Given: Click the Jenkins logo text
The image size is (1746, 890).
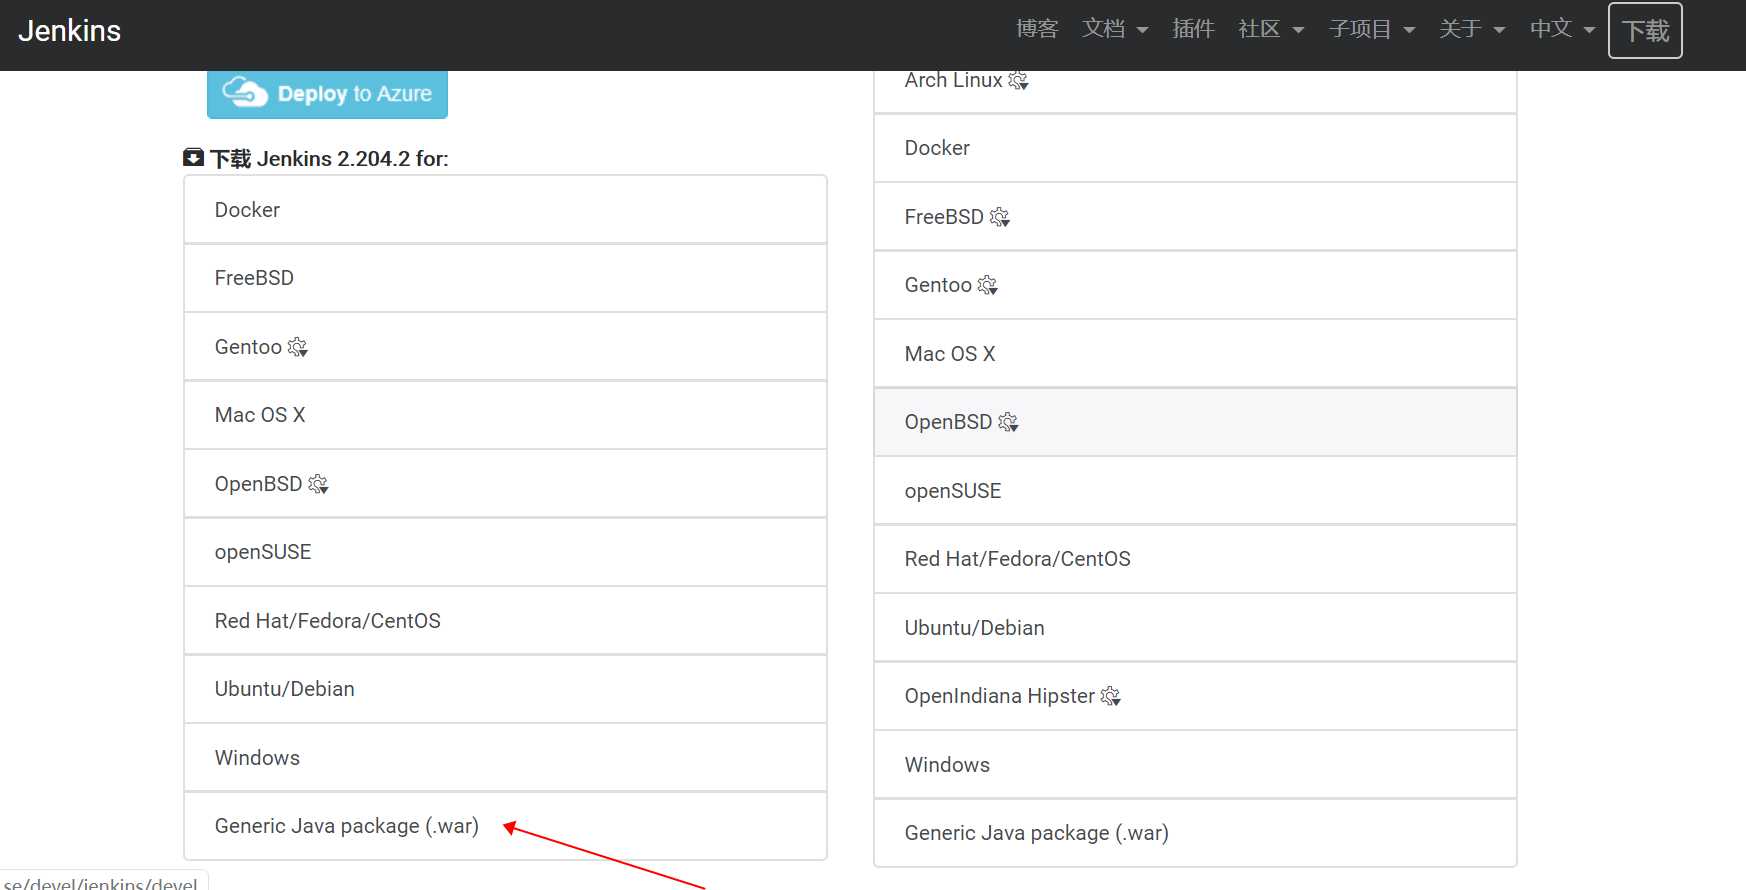Looking at the screenshot, I should coord(69,31).
